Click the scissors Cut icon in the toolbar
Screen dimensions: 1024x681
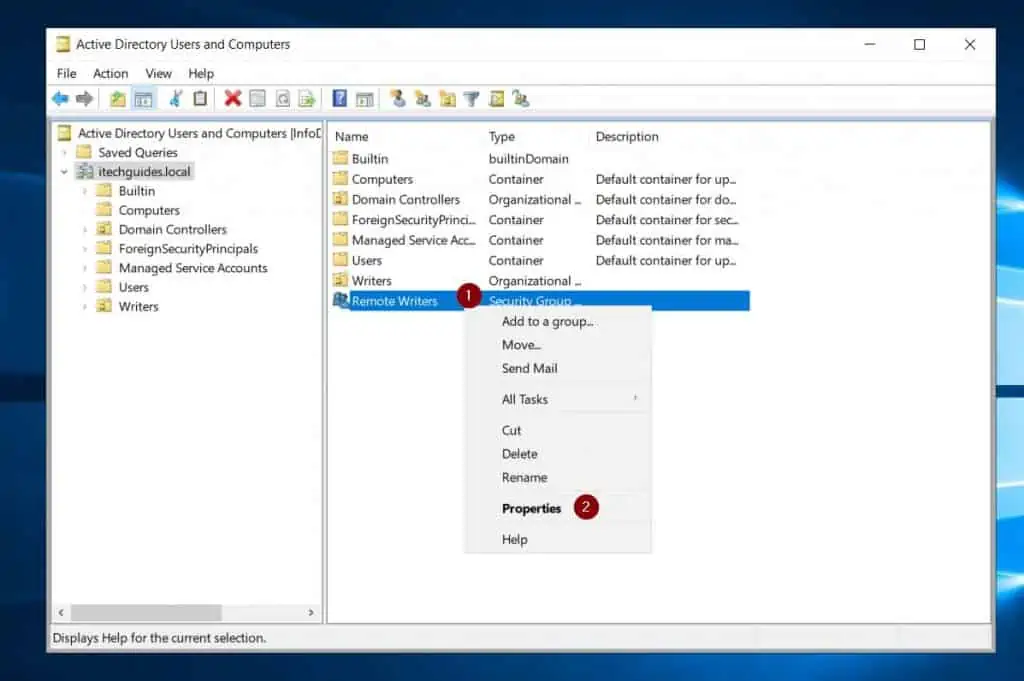176,99
